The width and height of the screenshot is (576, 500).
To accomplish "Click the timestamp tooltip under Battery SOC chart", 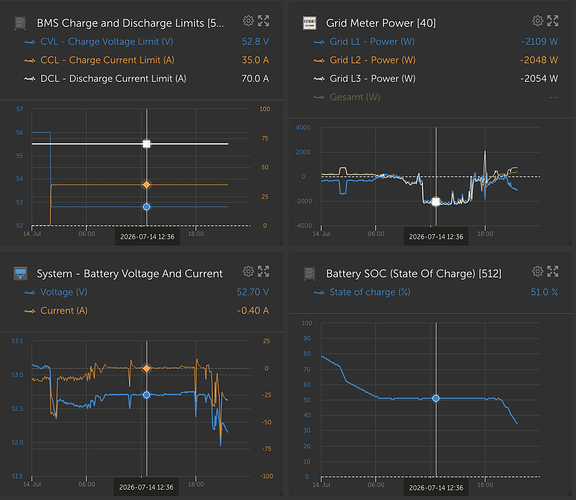I will (436, 488).
